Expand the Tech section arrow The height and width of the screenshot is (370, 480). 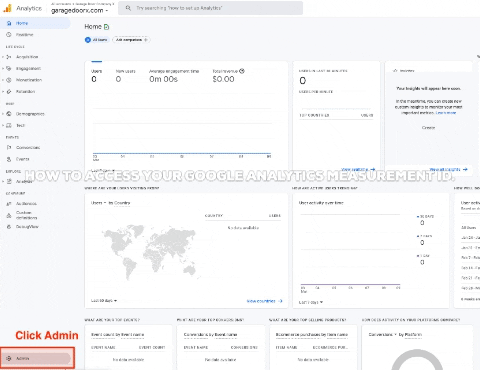coord(3,125)
